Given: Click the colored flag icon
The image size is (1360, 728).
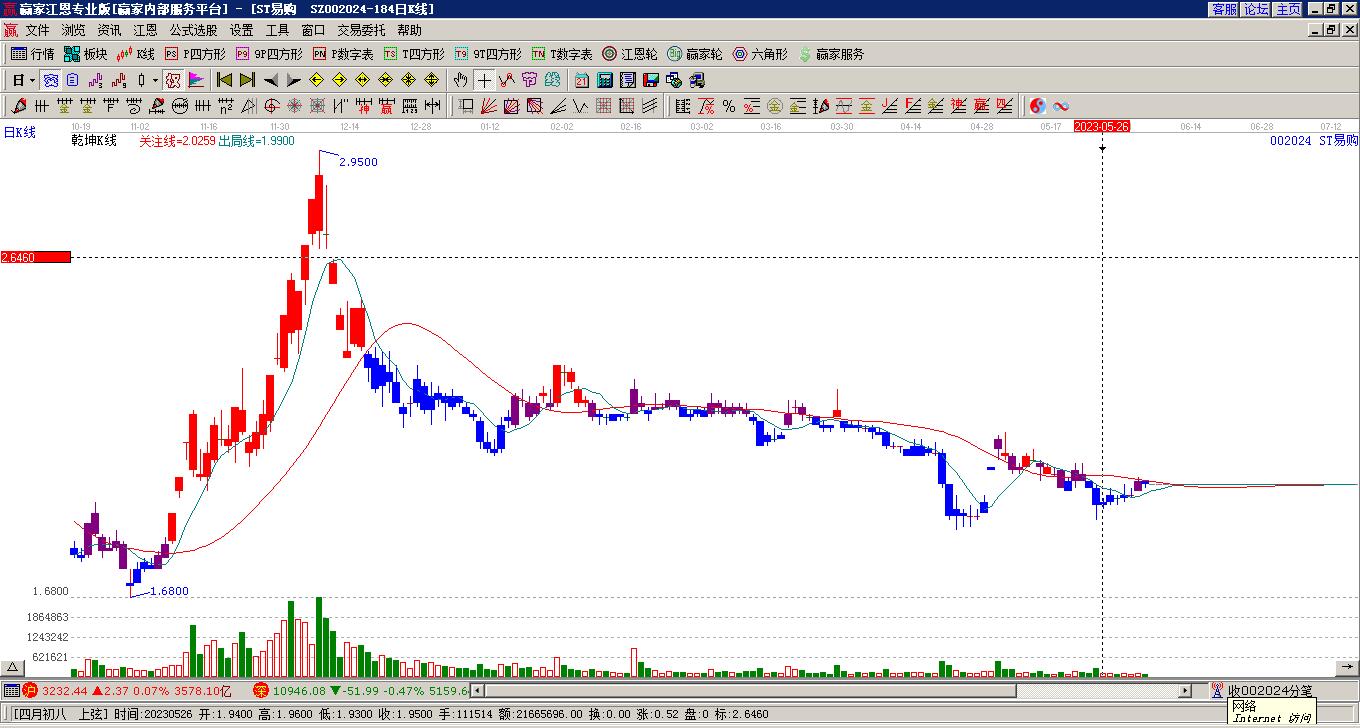Looking at the screenshot, I should coord(196,80).
